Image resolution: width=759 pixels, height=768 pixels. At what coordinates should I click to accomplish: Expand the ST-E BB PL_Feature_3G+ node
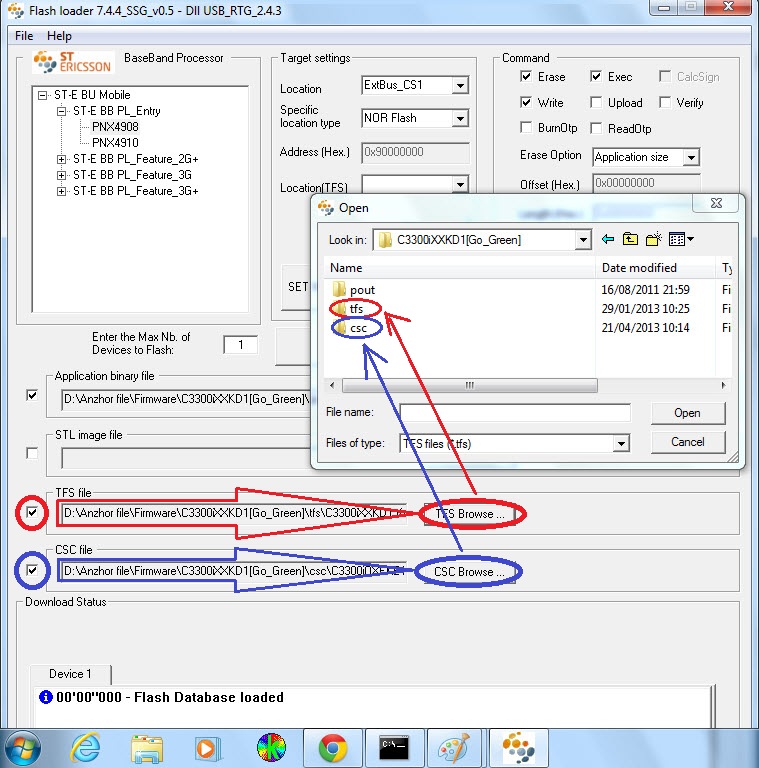tap(61, 191)
